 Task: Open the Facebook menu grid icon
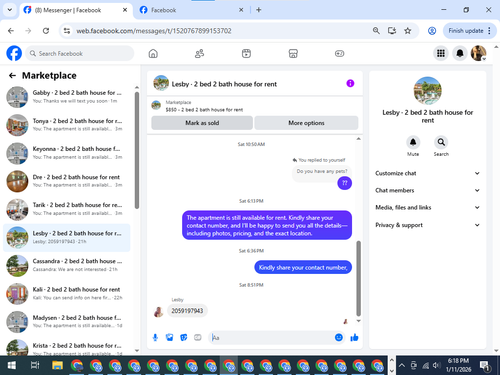[x=441, y=53]
